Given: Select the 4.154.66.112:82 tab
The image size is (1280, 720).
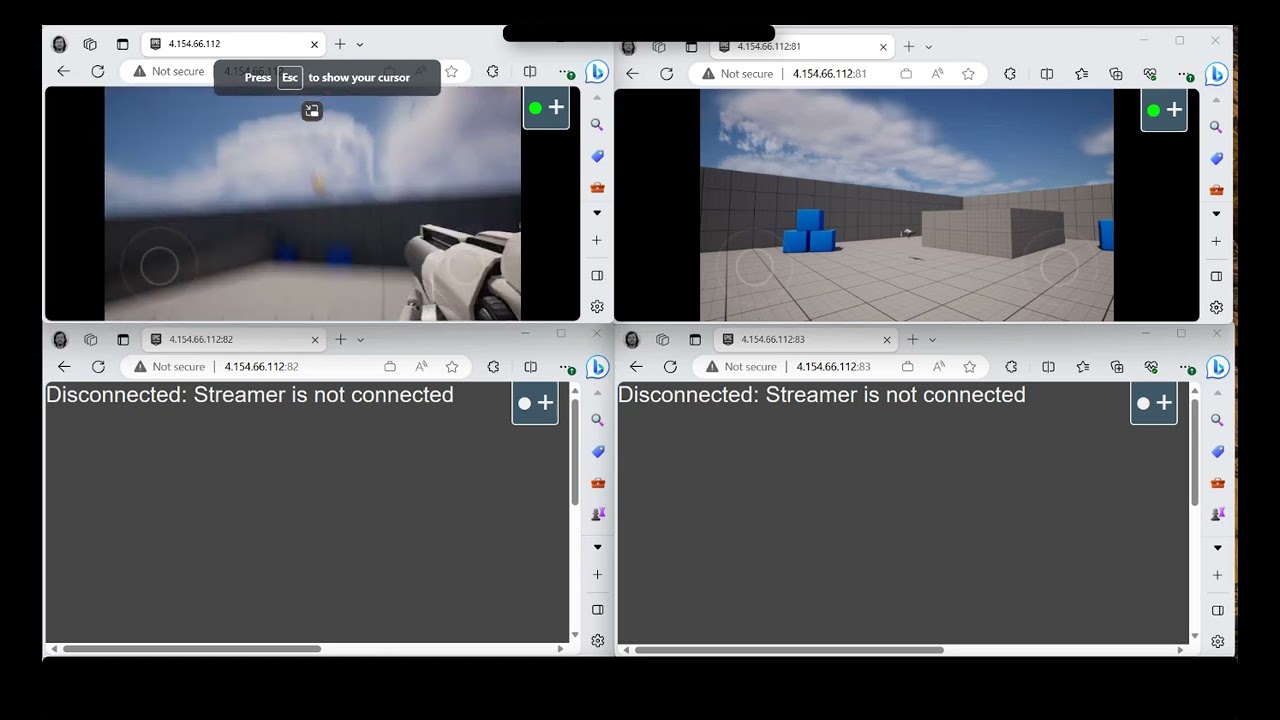Looking at the screenshot, I should point(235,340).
